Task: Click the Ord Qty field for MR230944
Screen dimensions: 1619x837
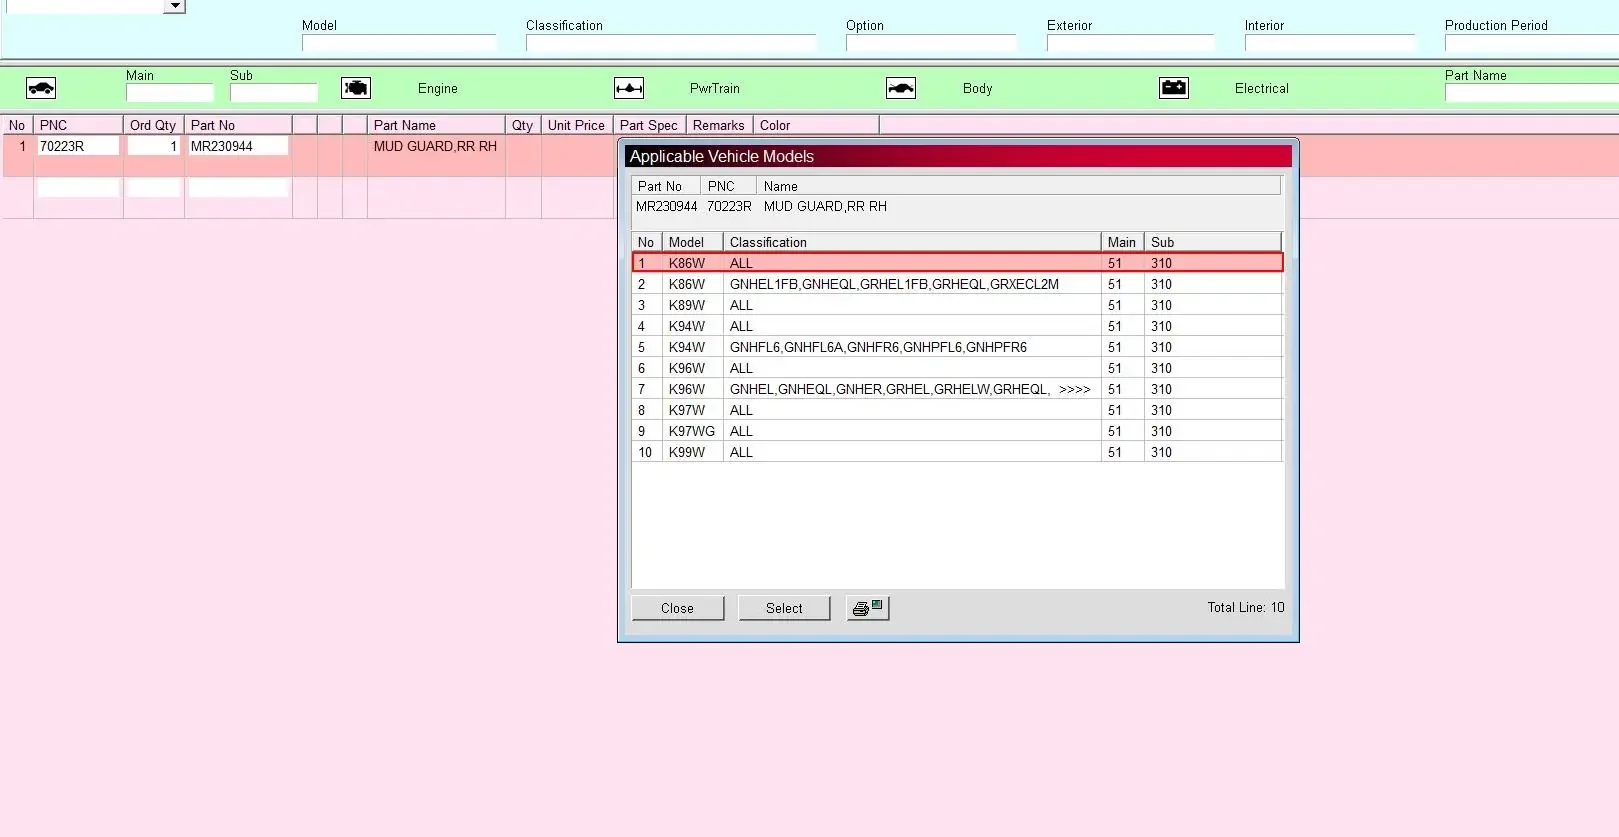Action: tap(154, 146)
